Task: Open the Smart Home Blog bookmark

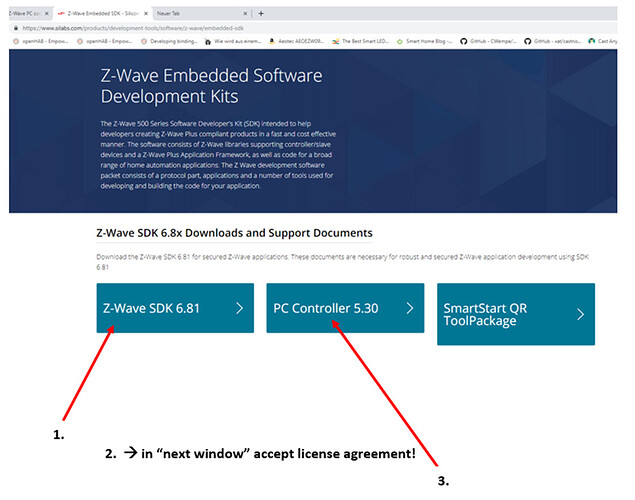Action: coord(424,41)
